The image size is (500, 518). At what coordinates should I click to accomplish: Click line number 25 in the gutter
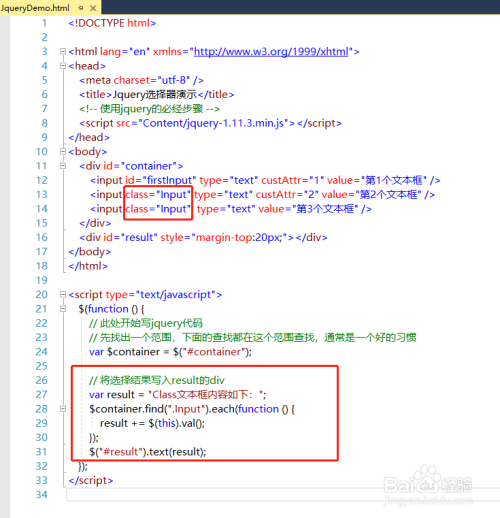point(42,366)
